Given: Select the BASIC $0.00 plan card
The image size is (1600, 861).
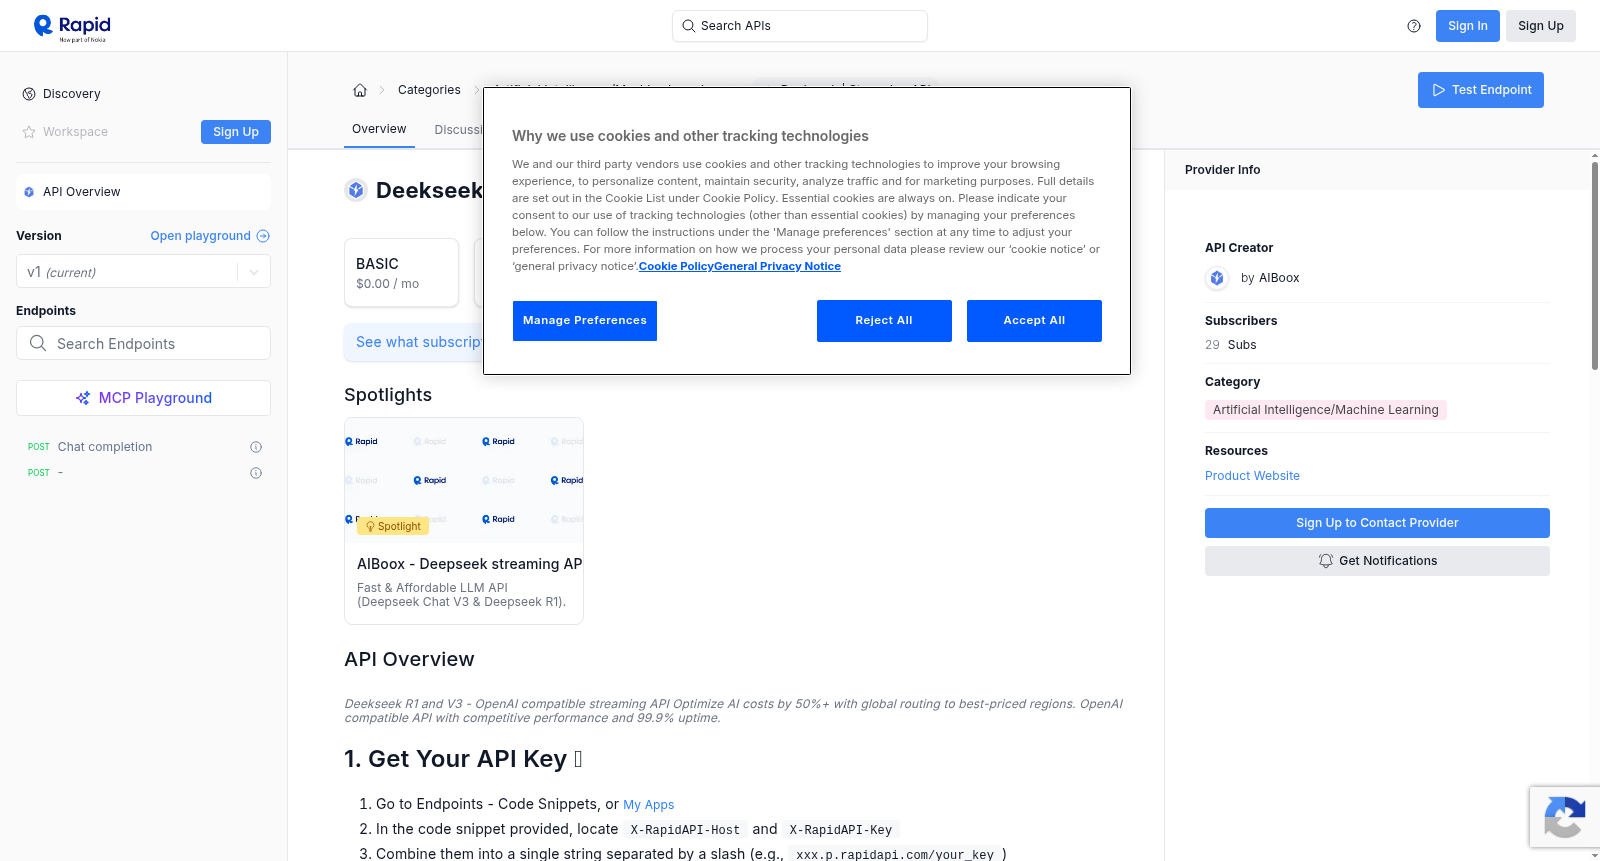Looking at the screenshot, I should click(402, 272).
